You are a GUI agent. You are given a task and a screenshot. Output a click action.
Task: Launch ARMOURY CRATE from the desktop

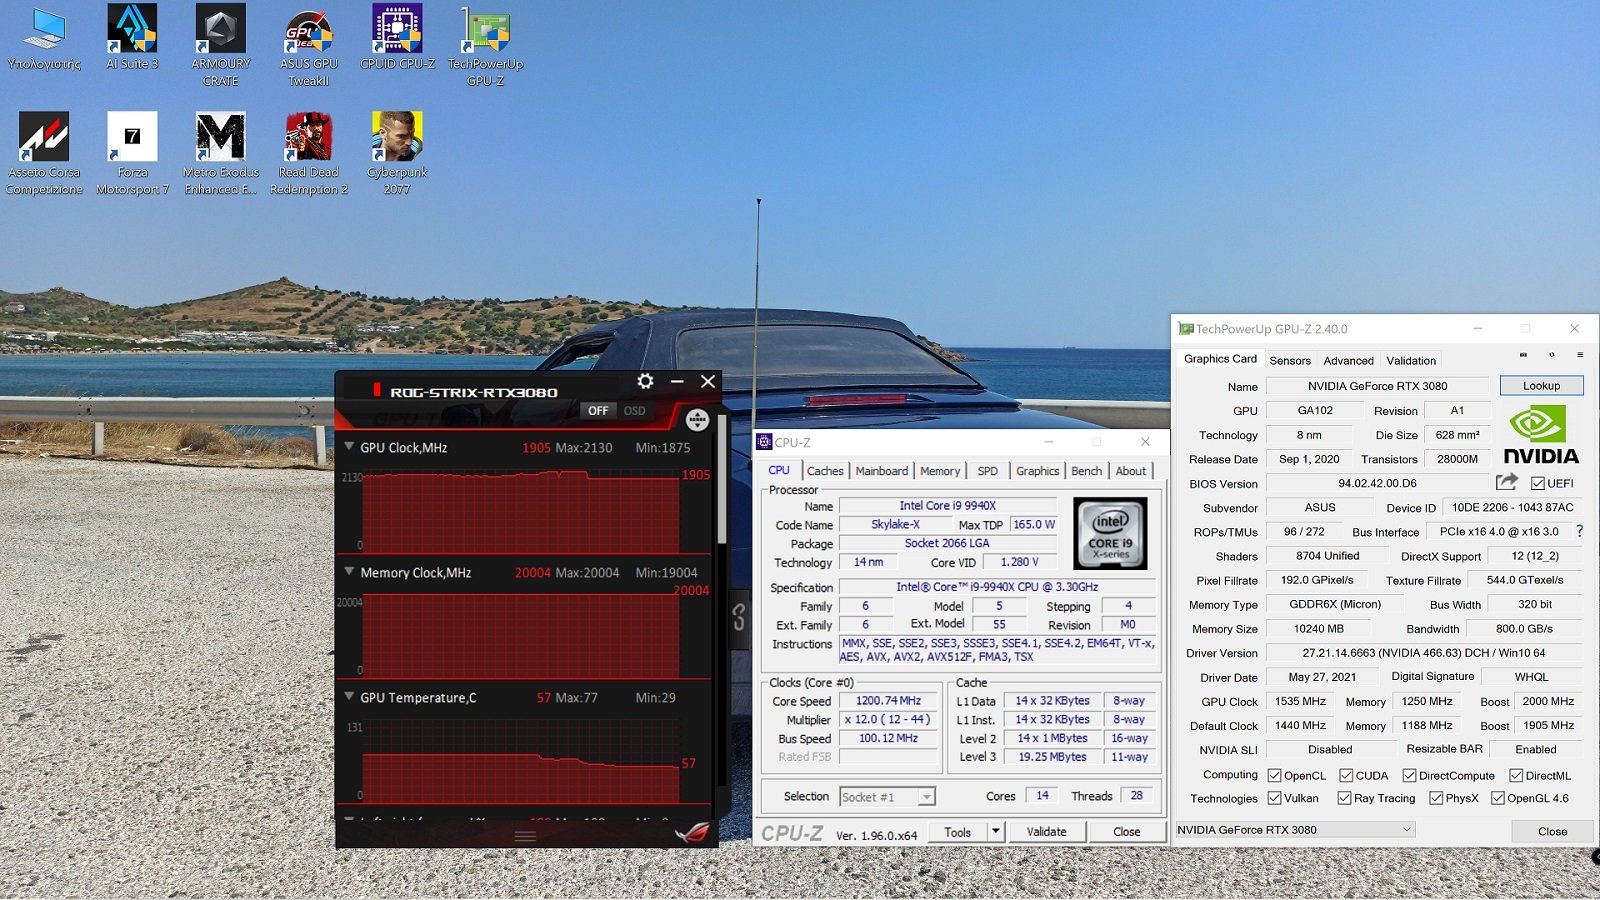(221, 45)
